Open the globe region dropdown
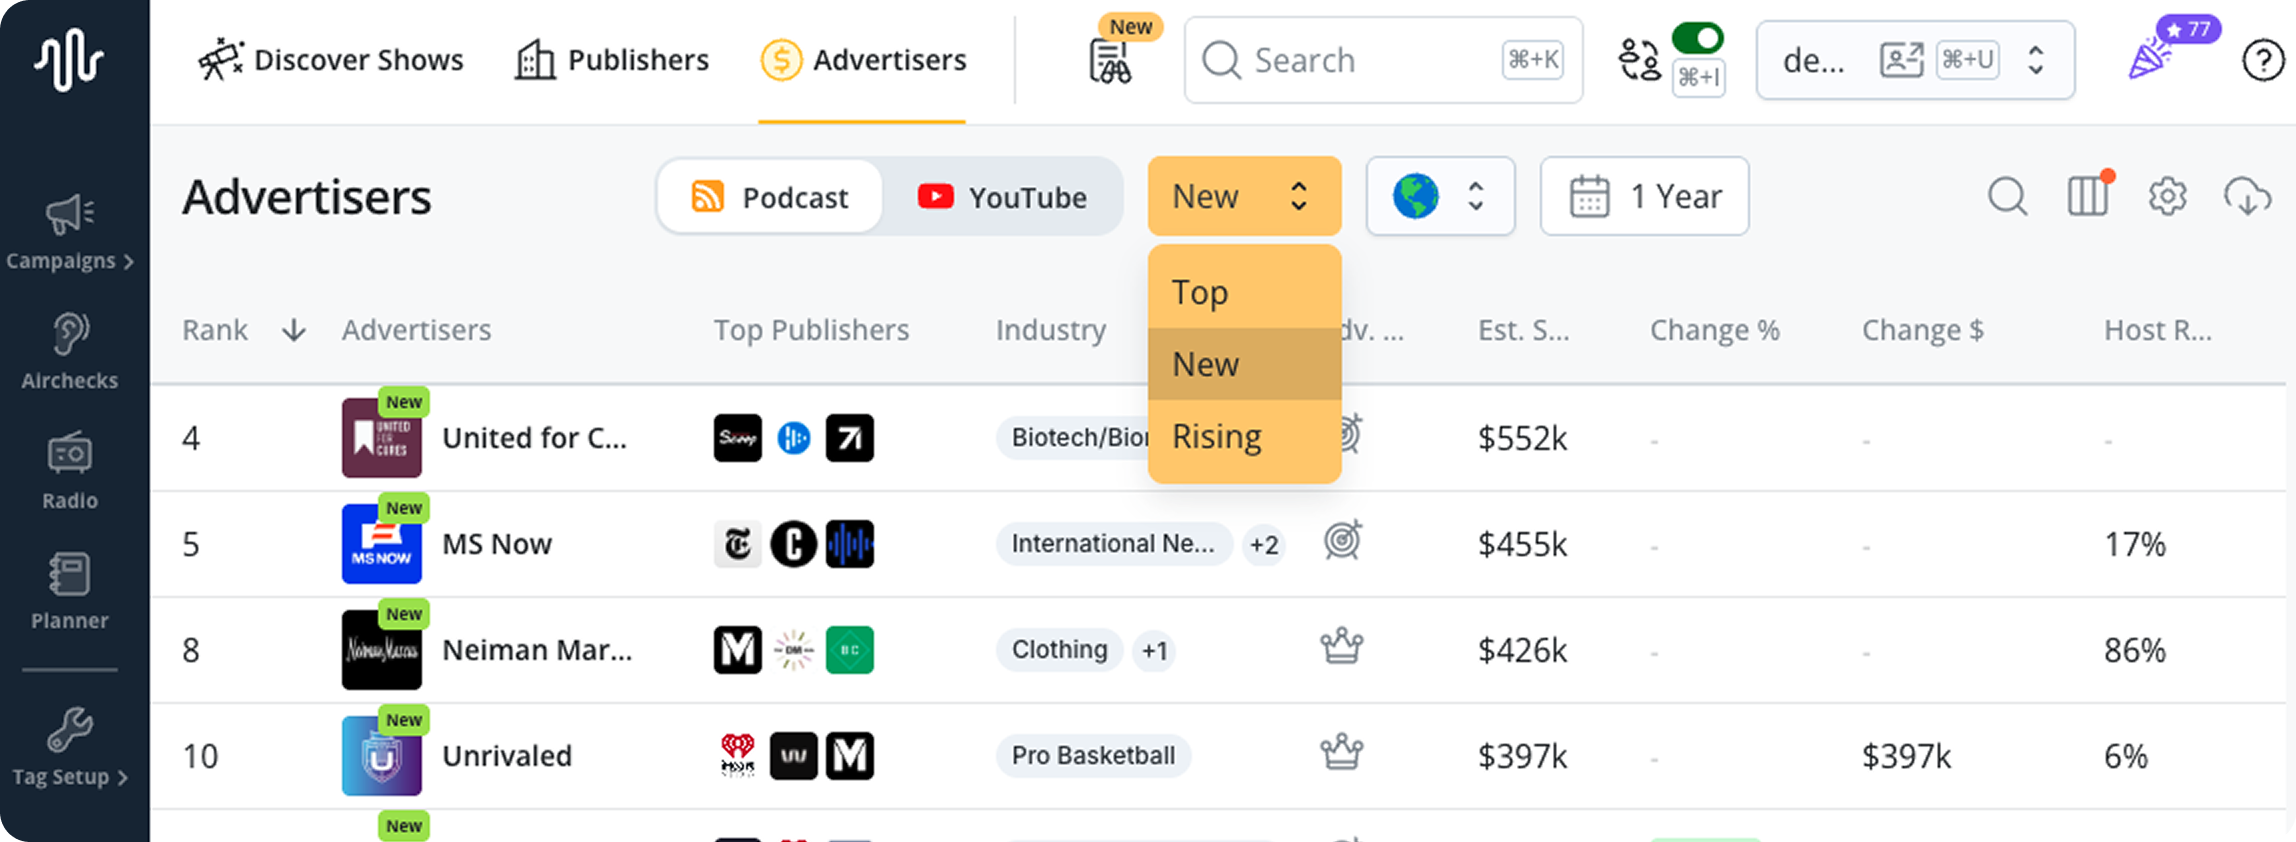 pyautogui.click(x=1440, y=196)
